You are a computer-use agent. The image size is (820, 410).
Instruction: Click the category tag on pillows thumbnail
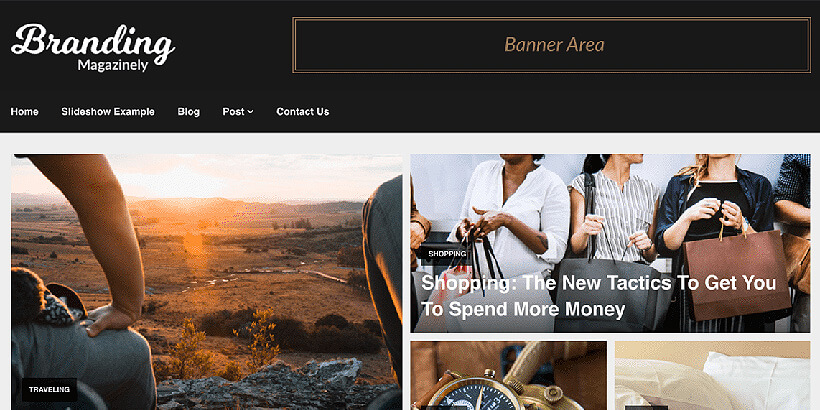(x=646, y=407)
